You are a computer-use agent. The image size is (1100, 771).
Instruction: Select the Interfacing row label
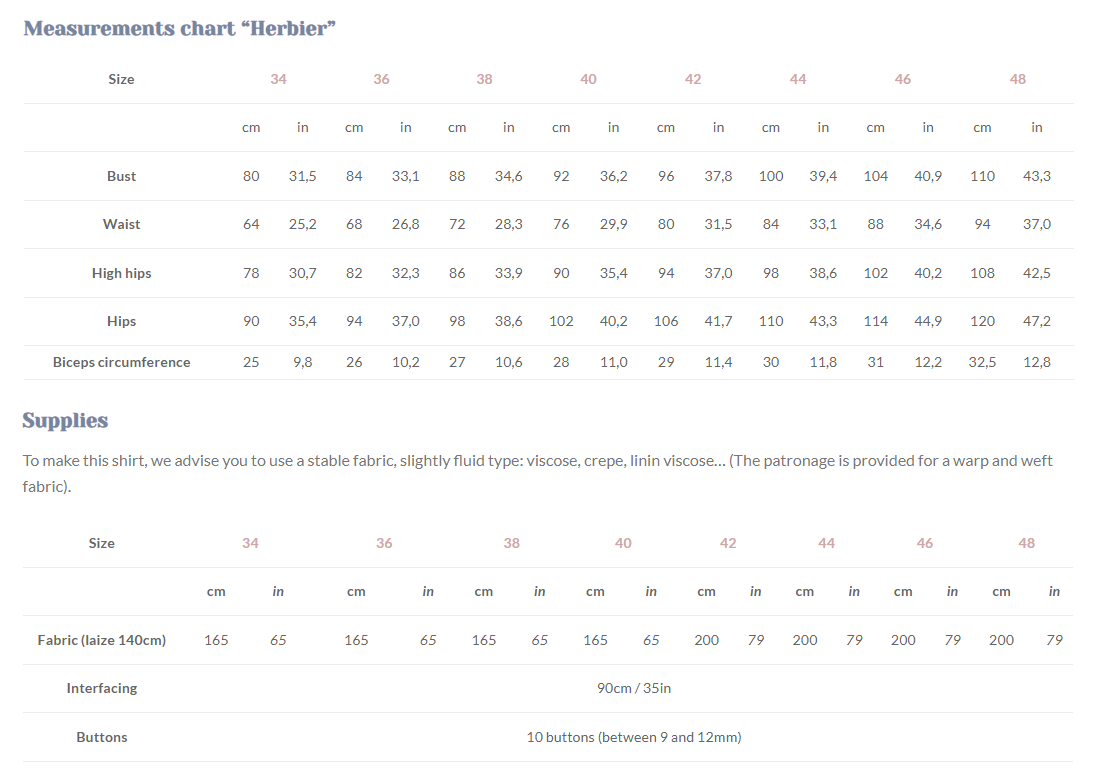(x=101, y=688)
